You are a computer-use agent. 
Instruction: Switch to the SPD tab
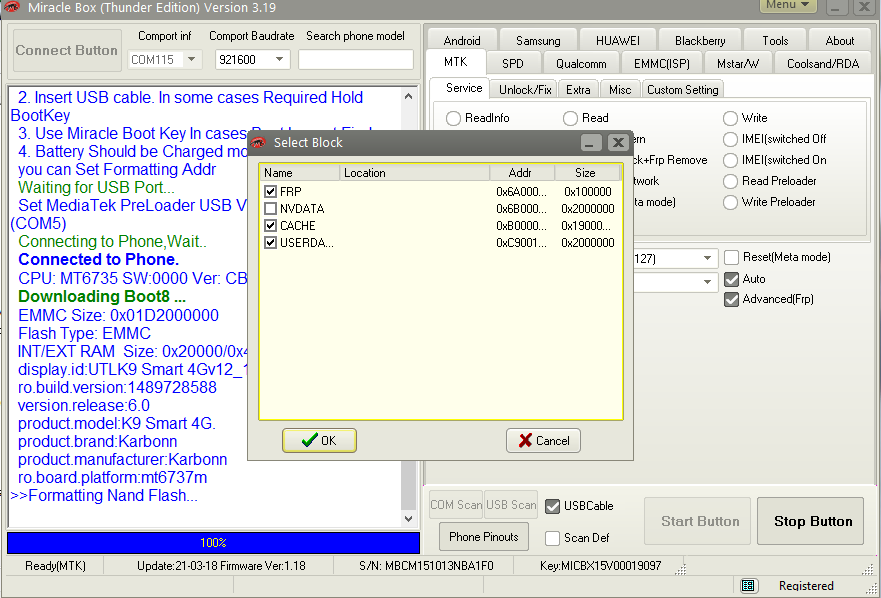[x=513, y=64]
